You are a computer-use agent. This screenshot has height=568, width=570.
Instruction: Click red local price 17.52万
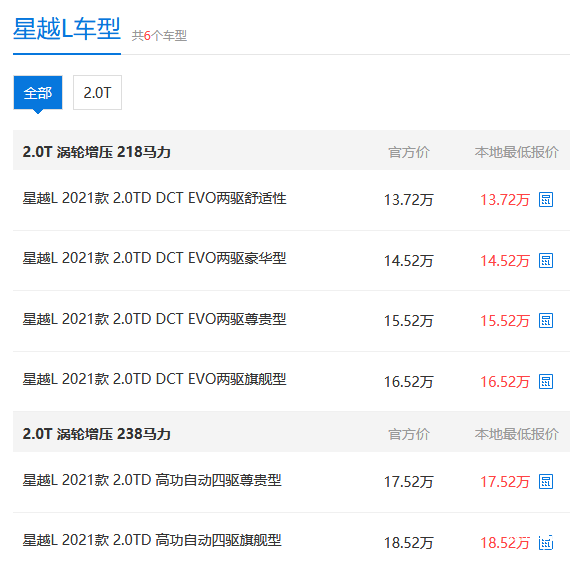(505, 482)
